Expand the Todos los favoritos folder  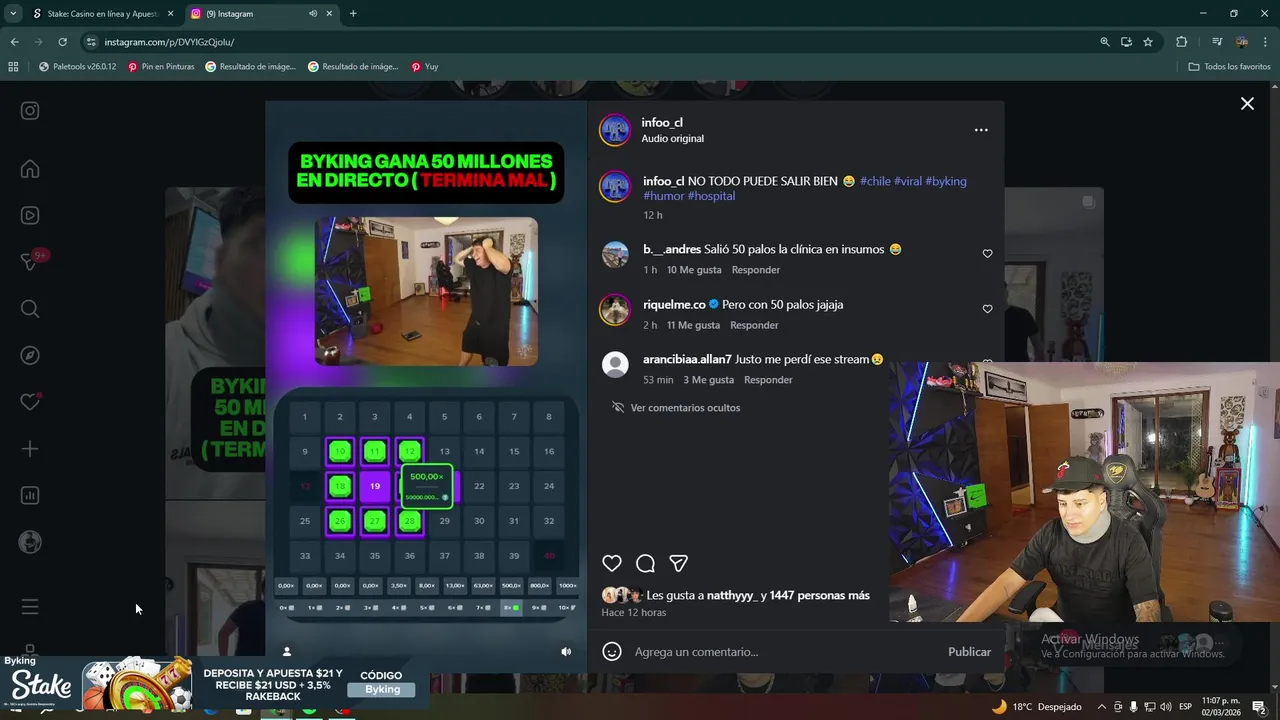(1229, 67)
